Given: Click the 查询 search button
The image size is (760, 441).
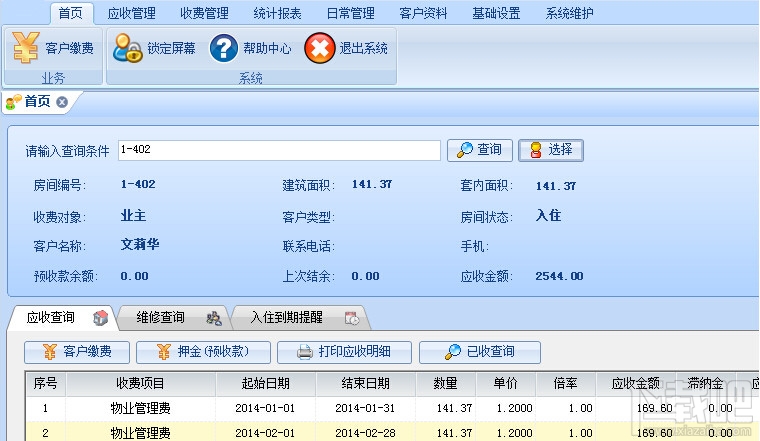Looking at the screenshot, I should [480, 150].
